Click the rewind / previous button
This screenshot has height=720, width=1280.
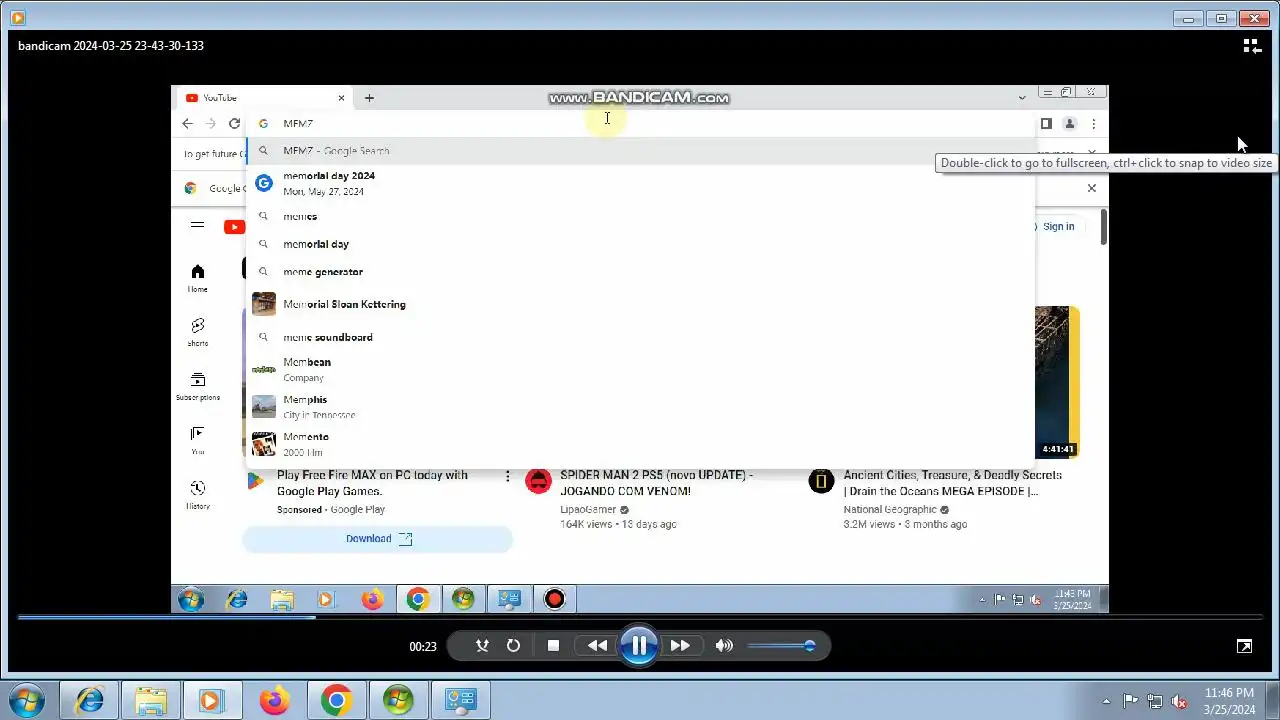click(x=597, y=646)
